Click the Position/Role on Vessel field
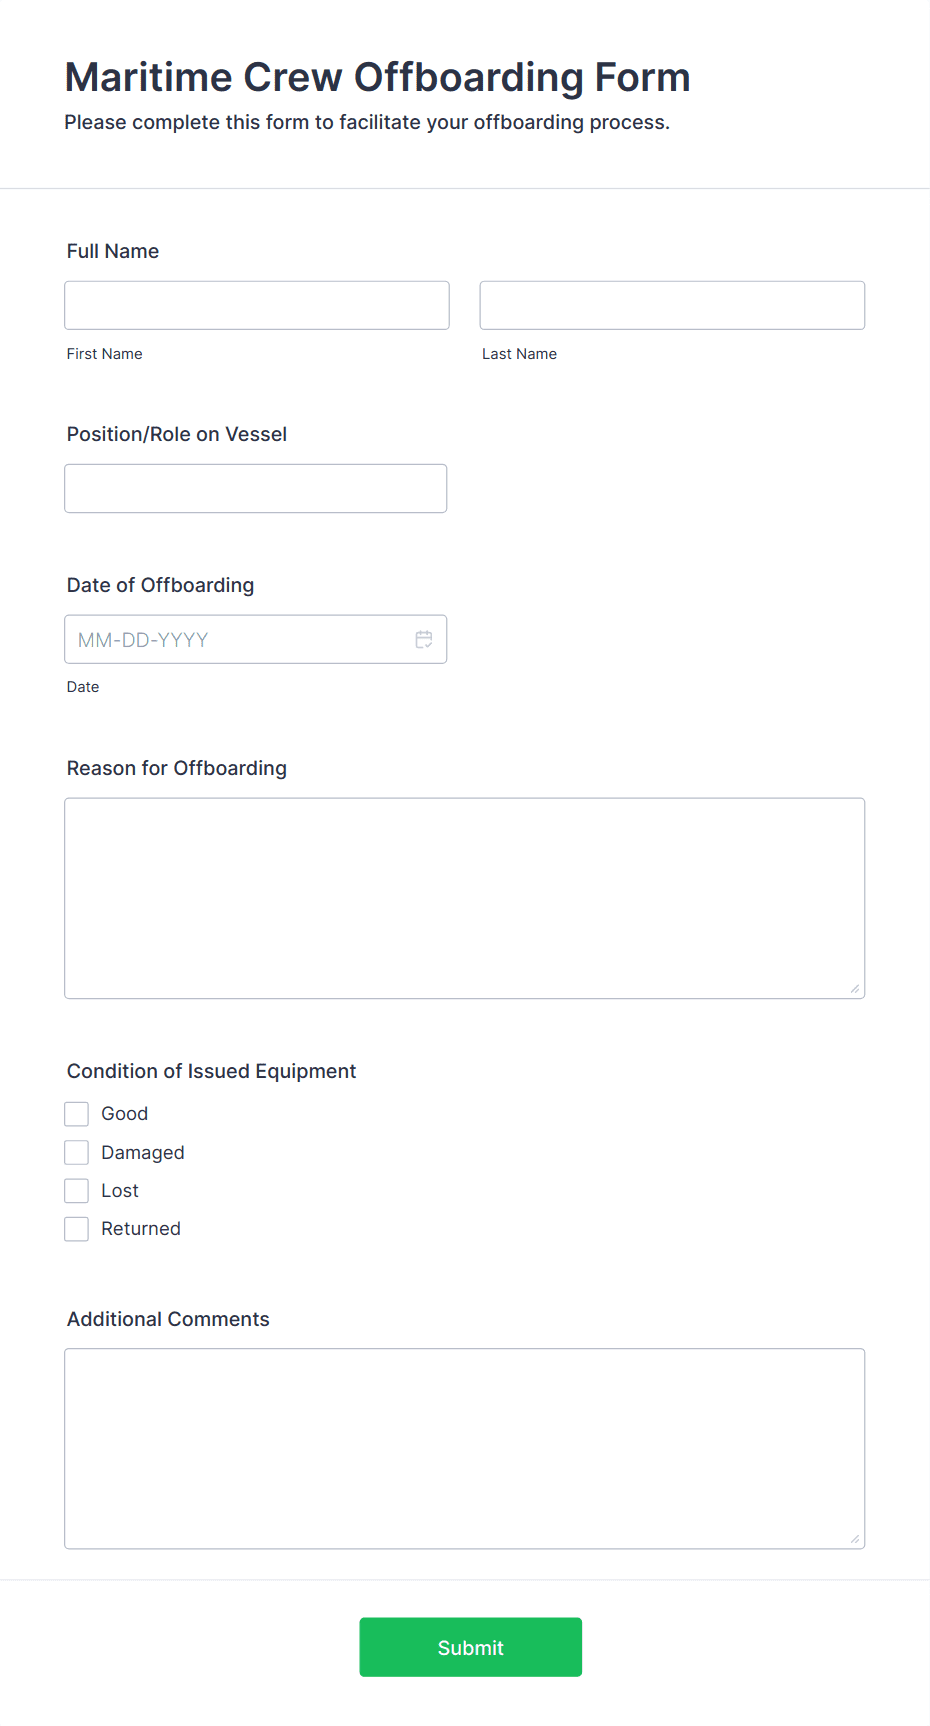 (x=255, y=488)
